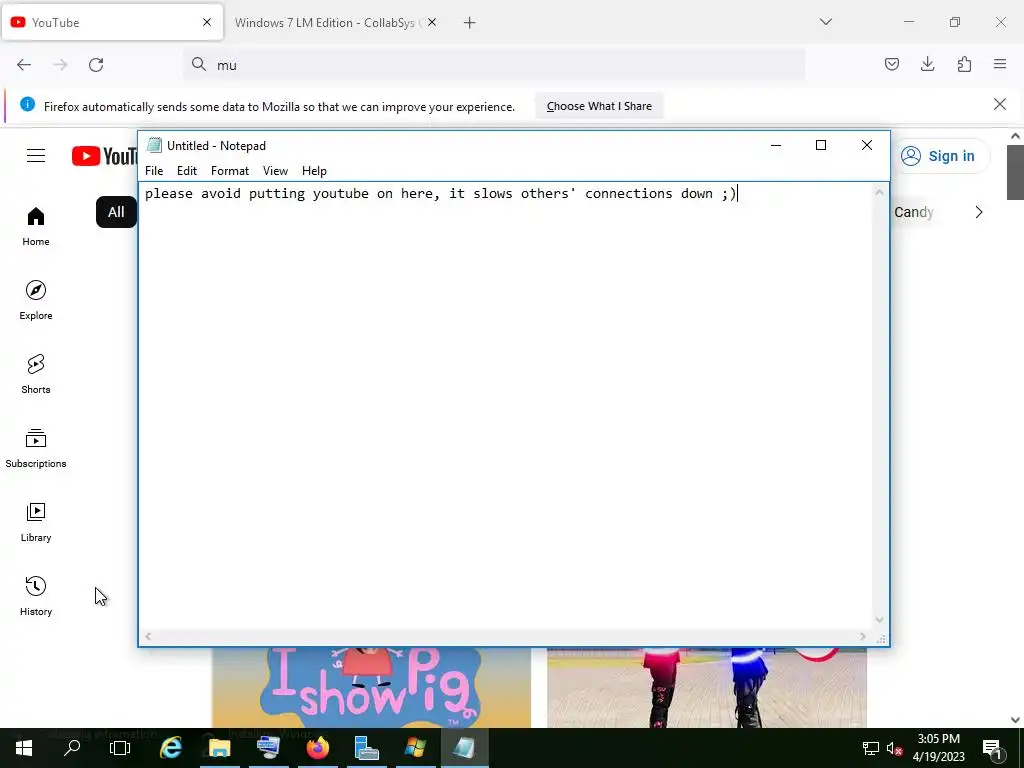Screen dimensions: 1024x768
Task: Launch Internet Explorer from taskbar
Action: click(170, 748)
